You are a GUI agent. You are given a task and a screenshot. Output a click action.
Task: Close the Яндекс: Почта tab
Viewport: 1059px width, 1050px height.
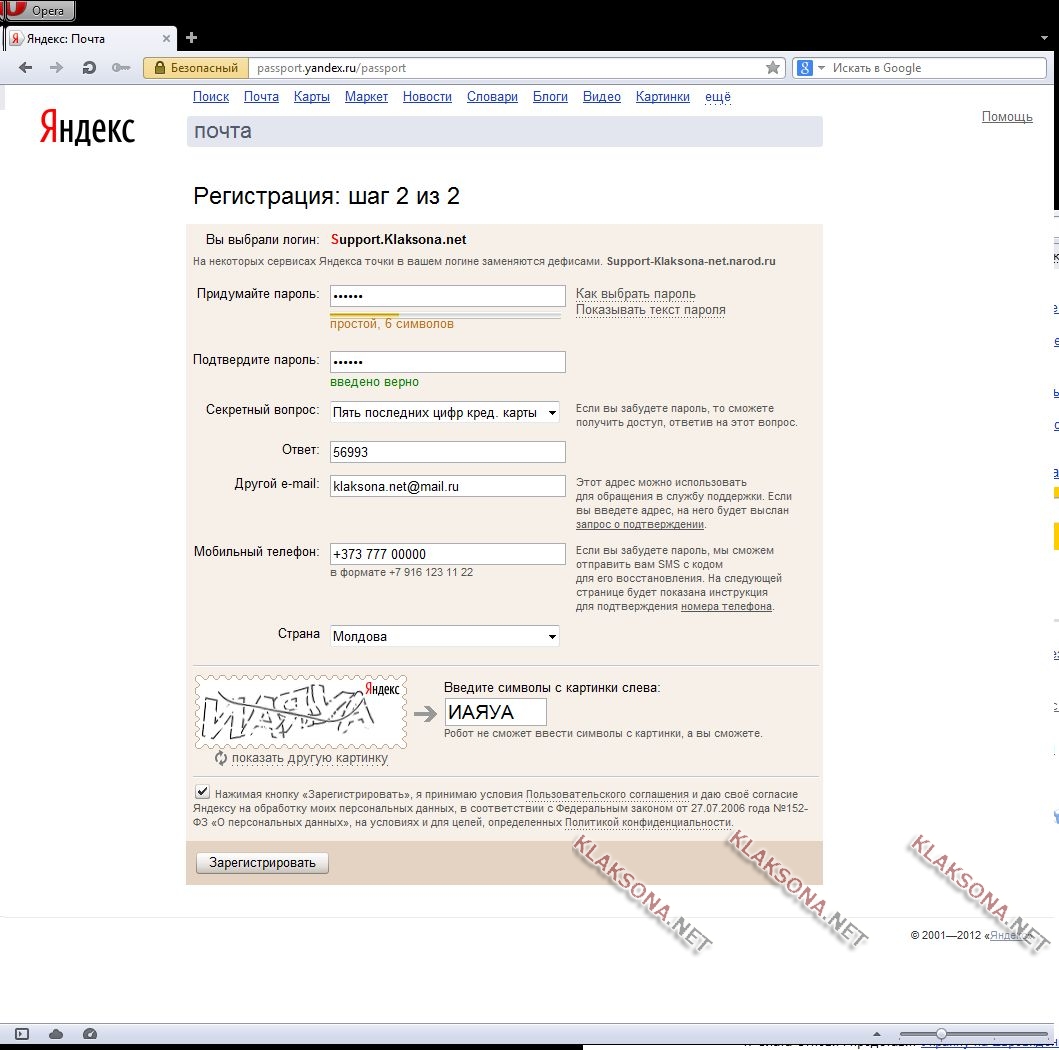(166, 38)
